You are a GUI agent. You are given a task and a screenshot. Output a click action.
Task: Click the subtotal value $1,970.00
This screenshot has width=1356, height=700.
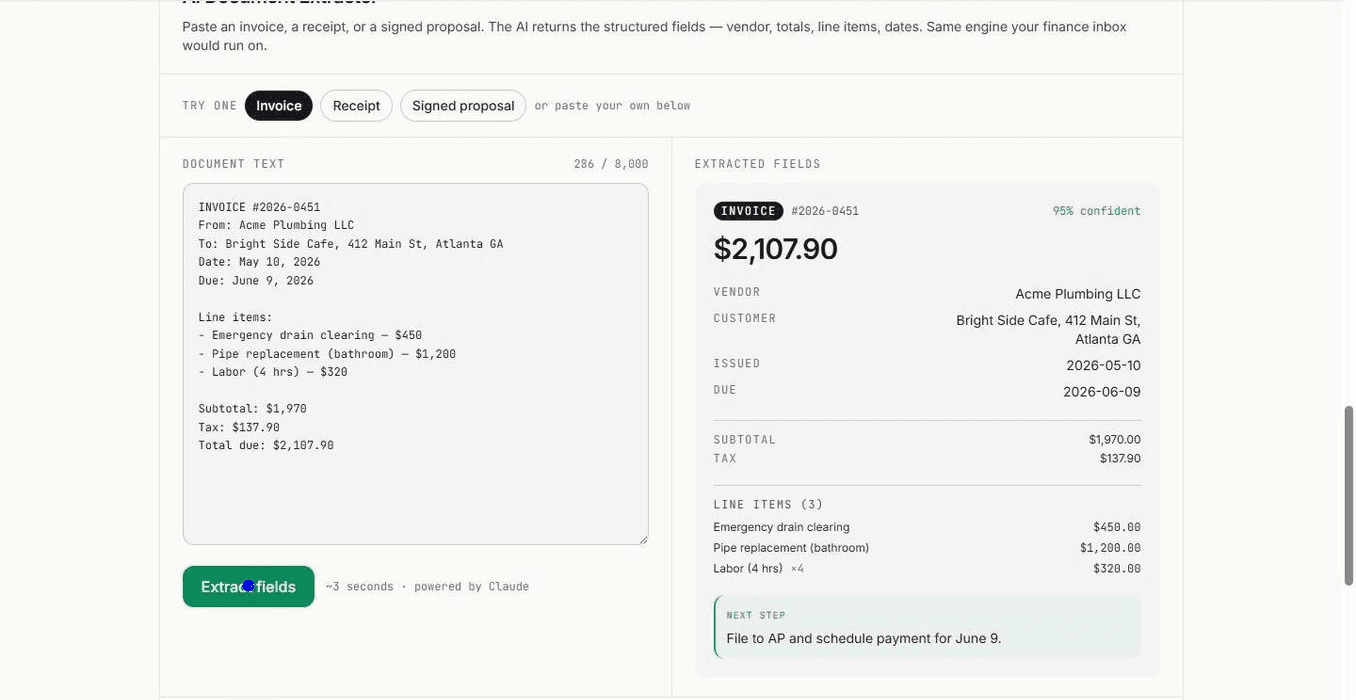coord(1114,440)
